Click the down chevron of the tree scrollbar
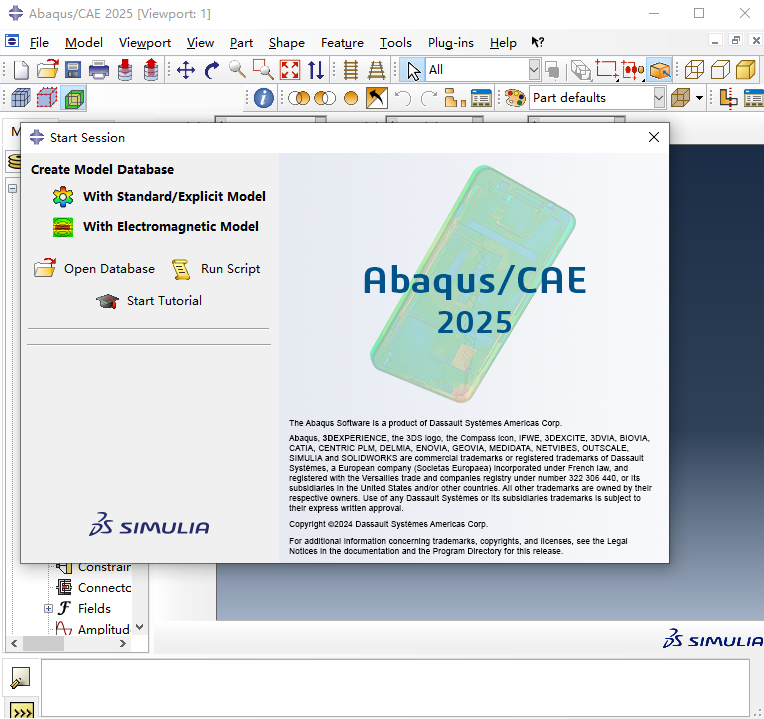The height and width of the screenshot is (719, 764). click(139, 627)
